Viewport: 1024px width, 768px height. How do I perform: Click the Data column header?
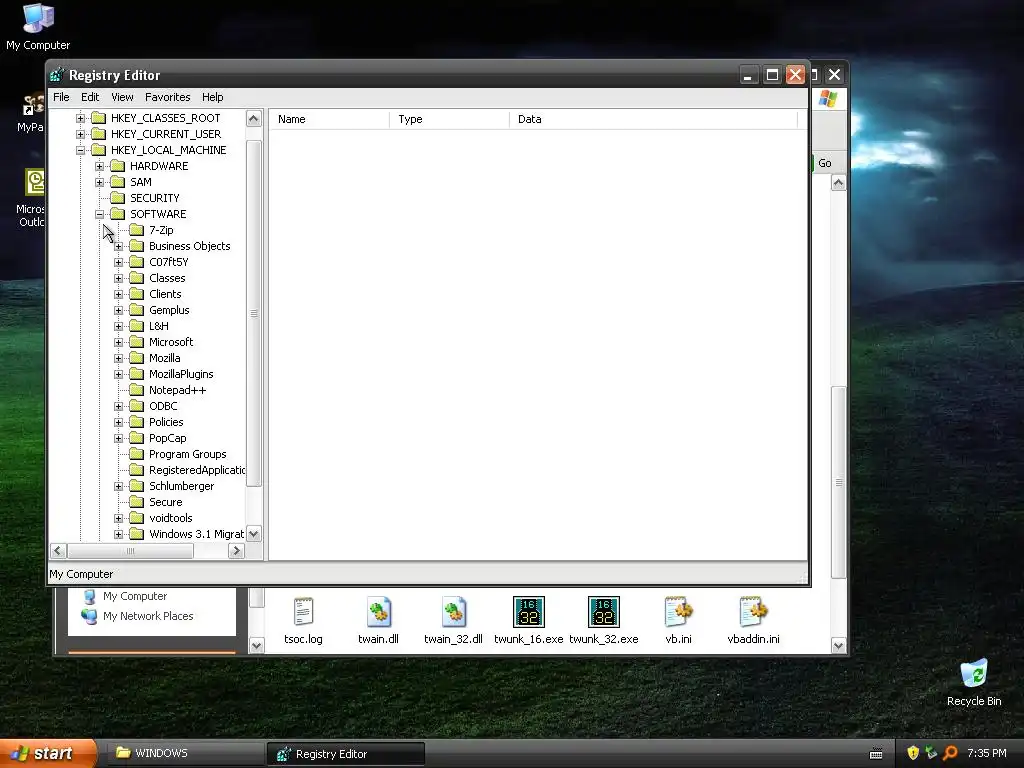[x=653, y=119]
